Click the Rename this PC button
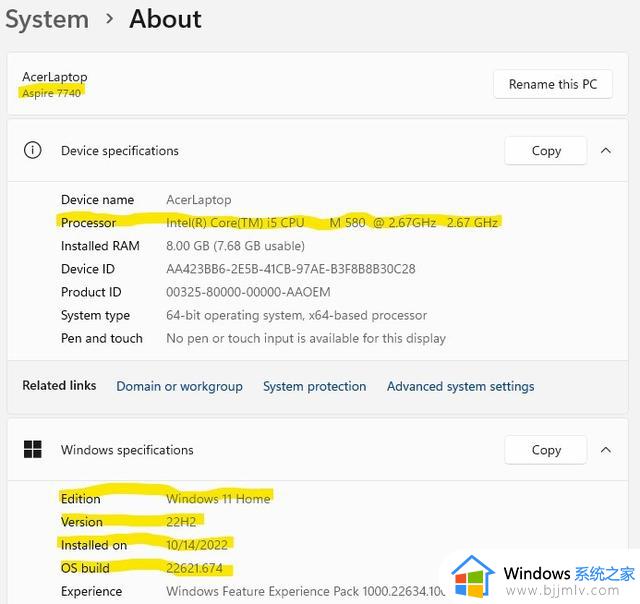 pyautogui.click(x=553, y=84)
